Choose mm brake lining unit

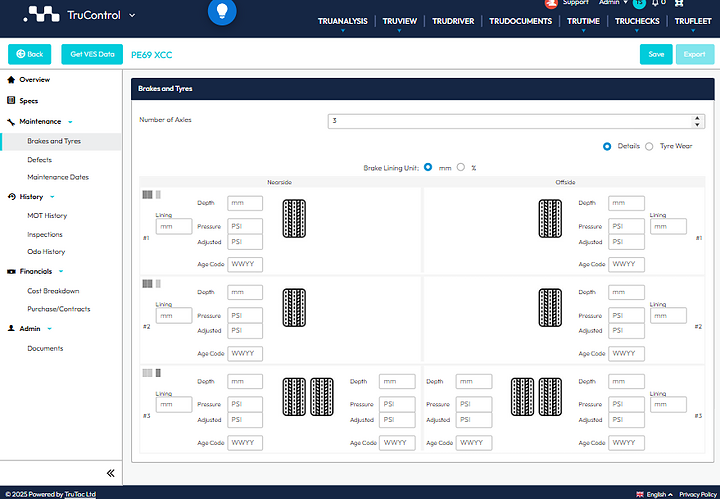click(x=428, y=167)
